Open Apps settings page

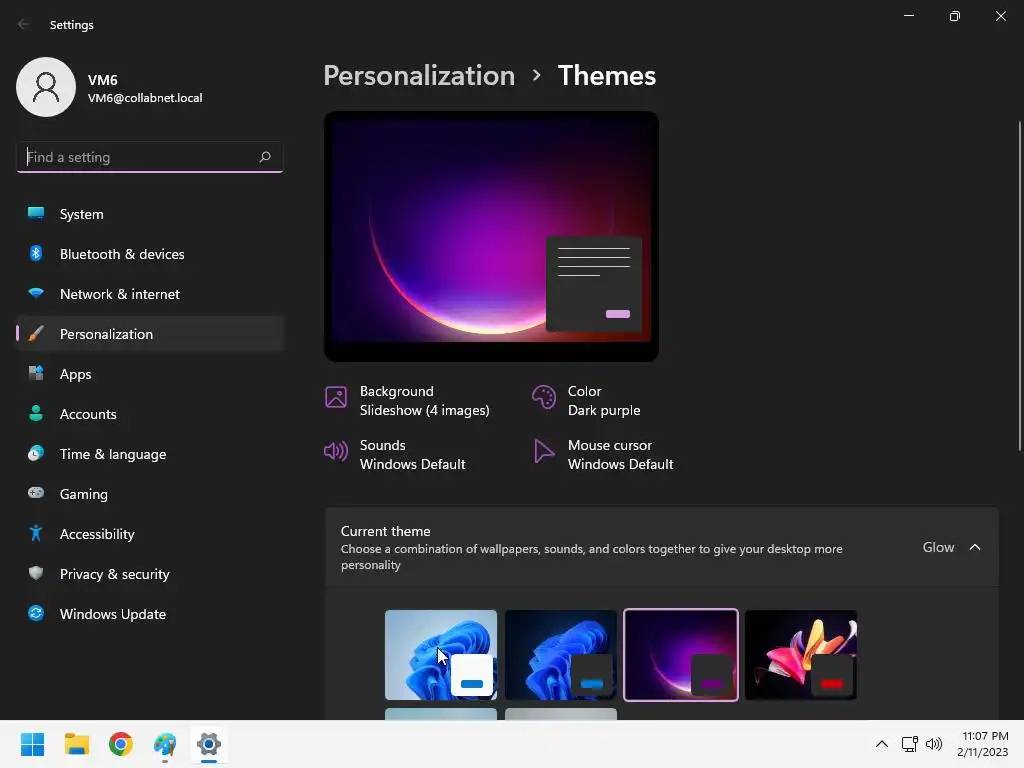[150, 374]
